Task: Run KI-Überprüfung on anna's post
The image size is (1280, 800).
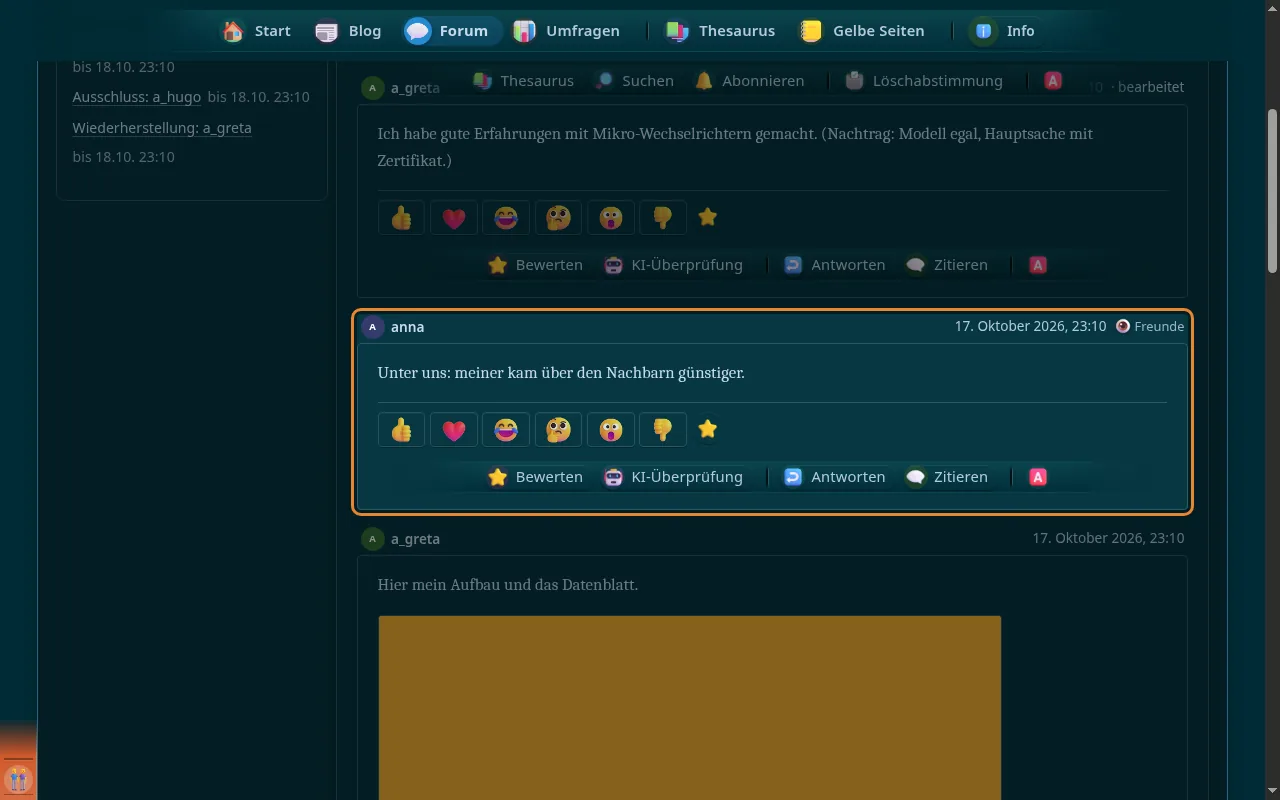Action: click(x=673, y=477)
